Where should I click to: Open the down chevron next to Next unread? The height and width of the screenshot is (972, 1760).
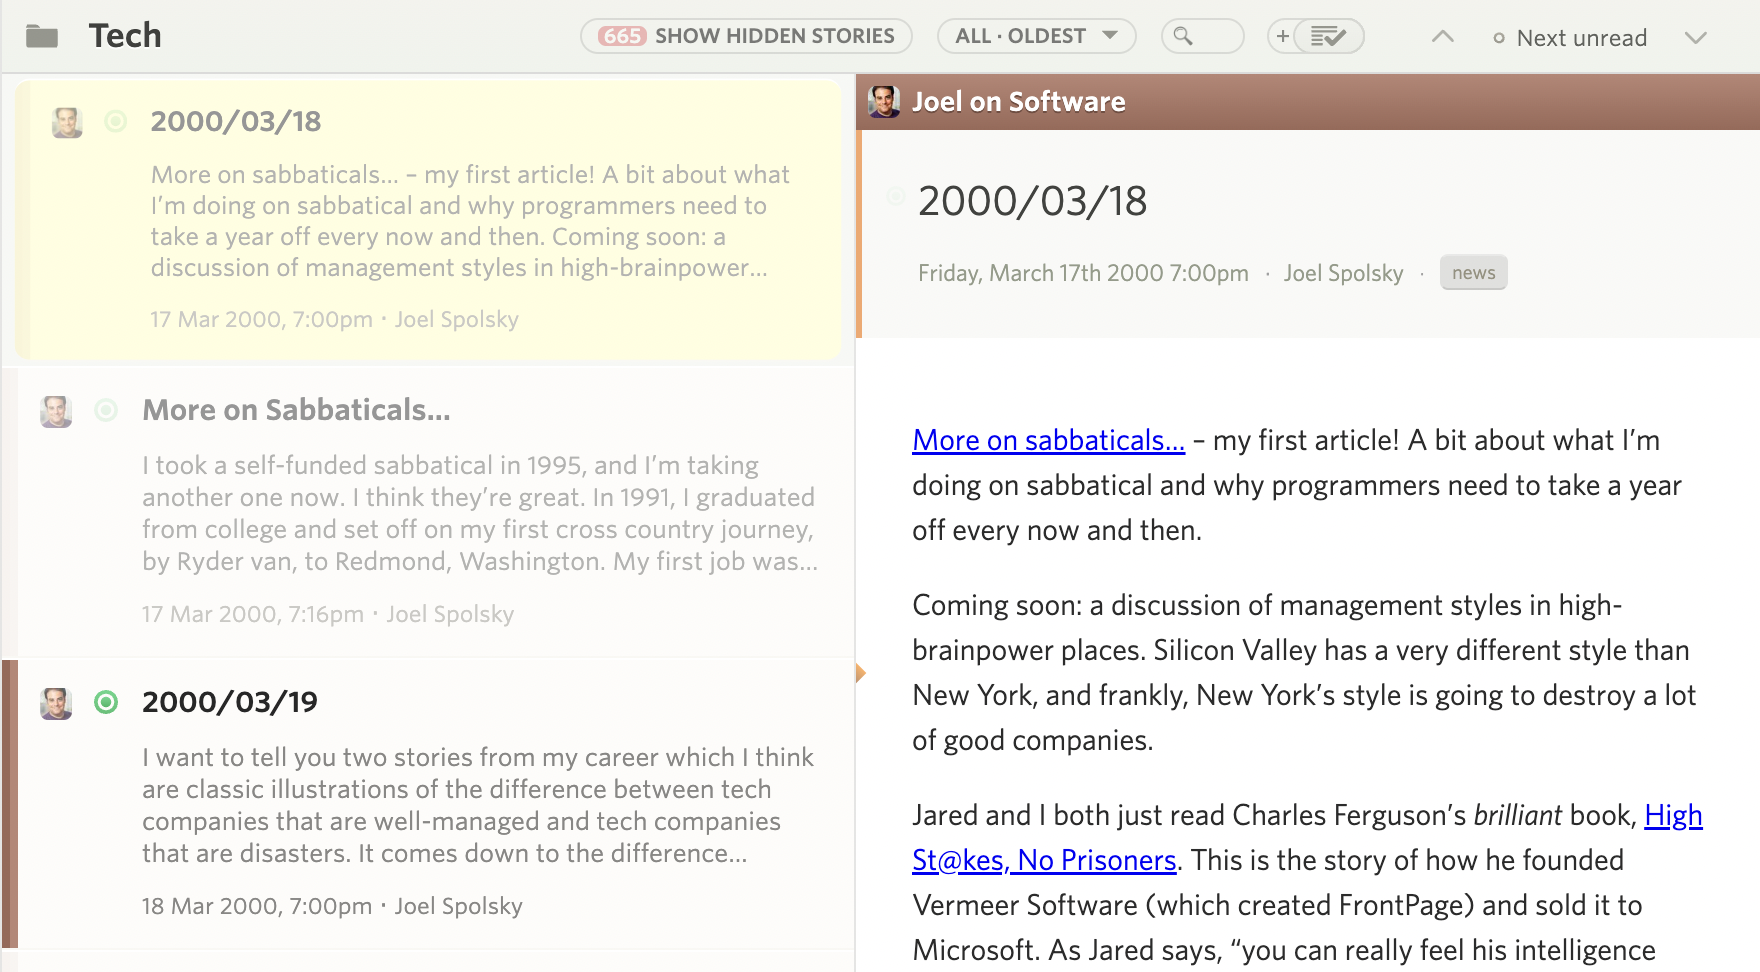coord(1696,40)
